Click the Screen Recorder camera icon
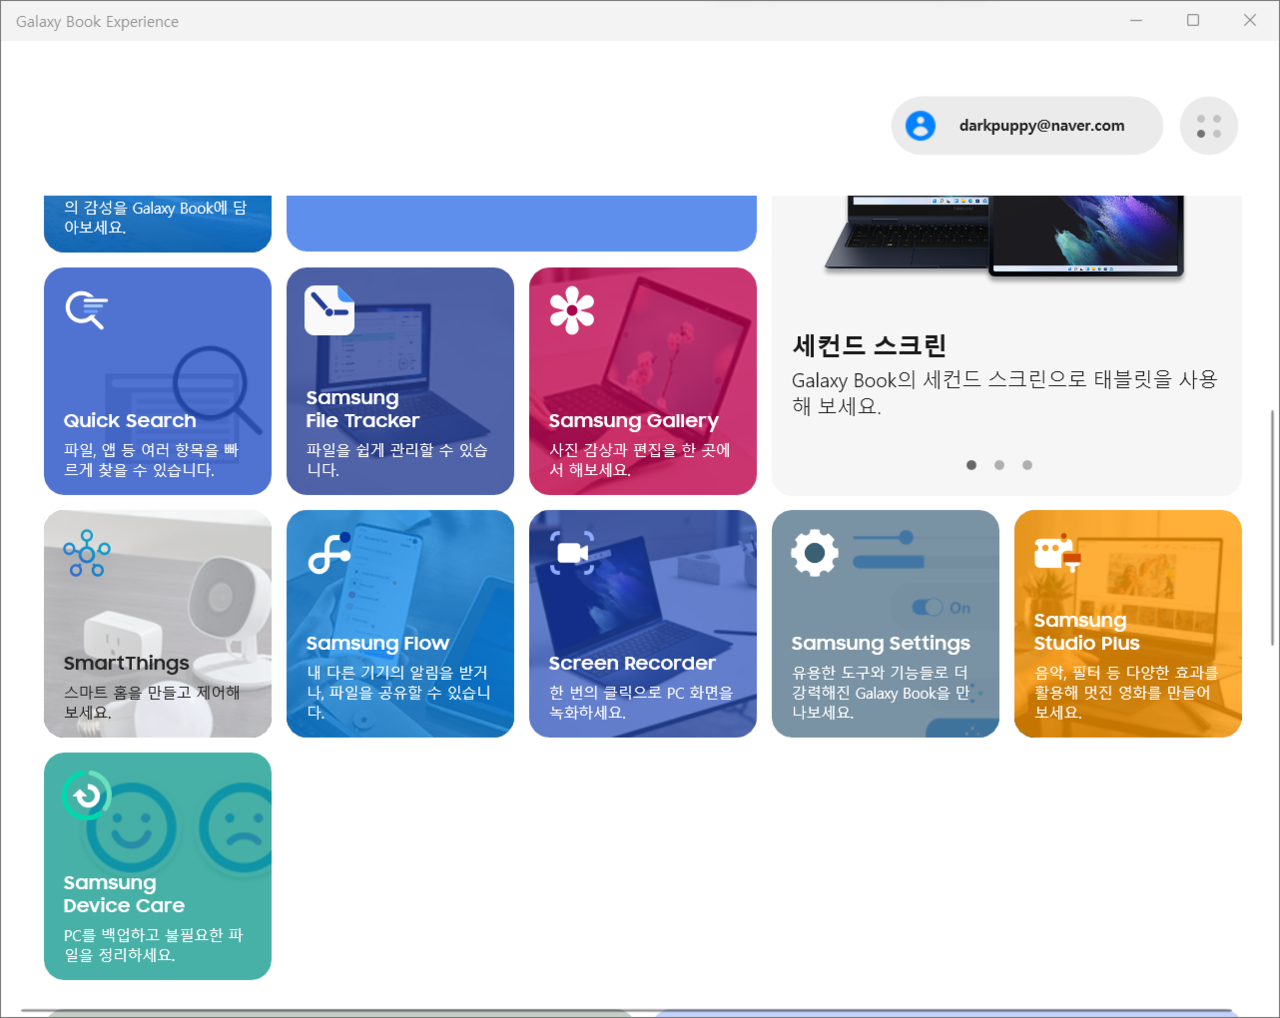Screen dimensions: 1280x1018 572,553
